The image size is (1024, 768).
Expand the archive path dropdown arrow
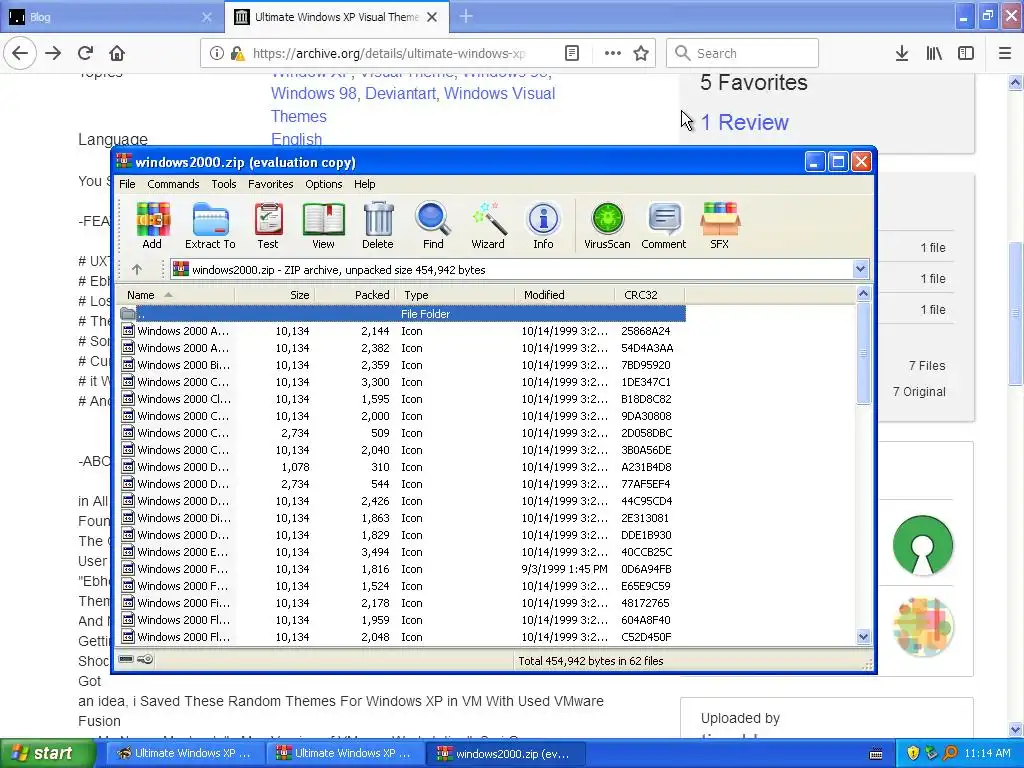(860, 269)
